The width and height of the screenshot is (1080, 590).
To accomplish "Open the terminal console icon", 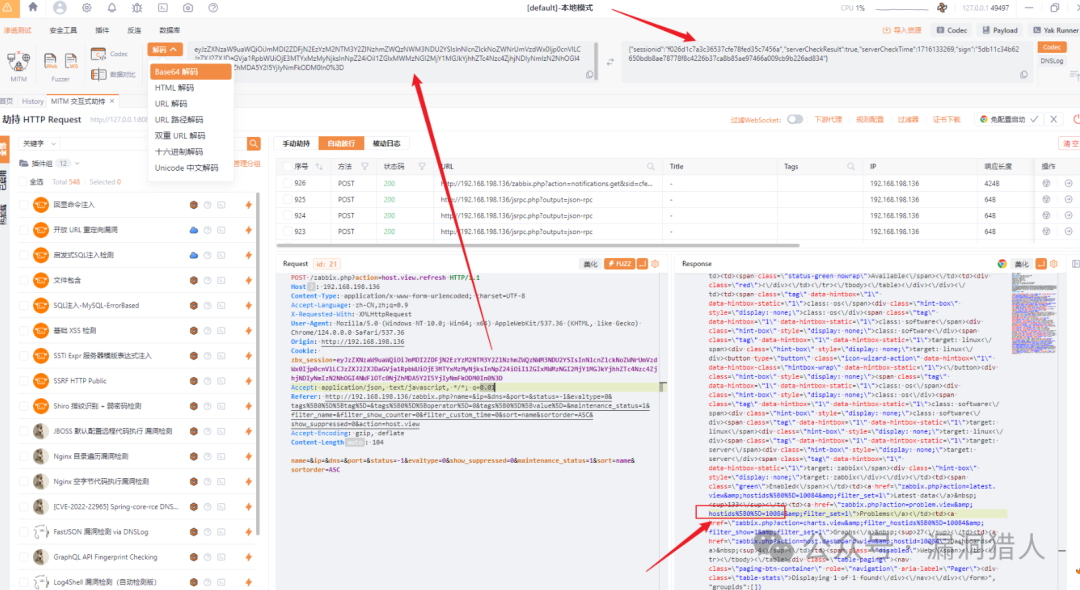I will (x=163, y=8).
